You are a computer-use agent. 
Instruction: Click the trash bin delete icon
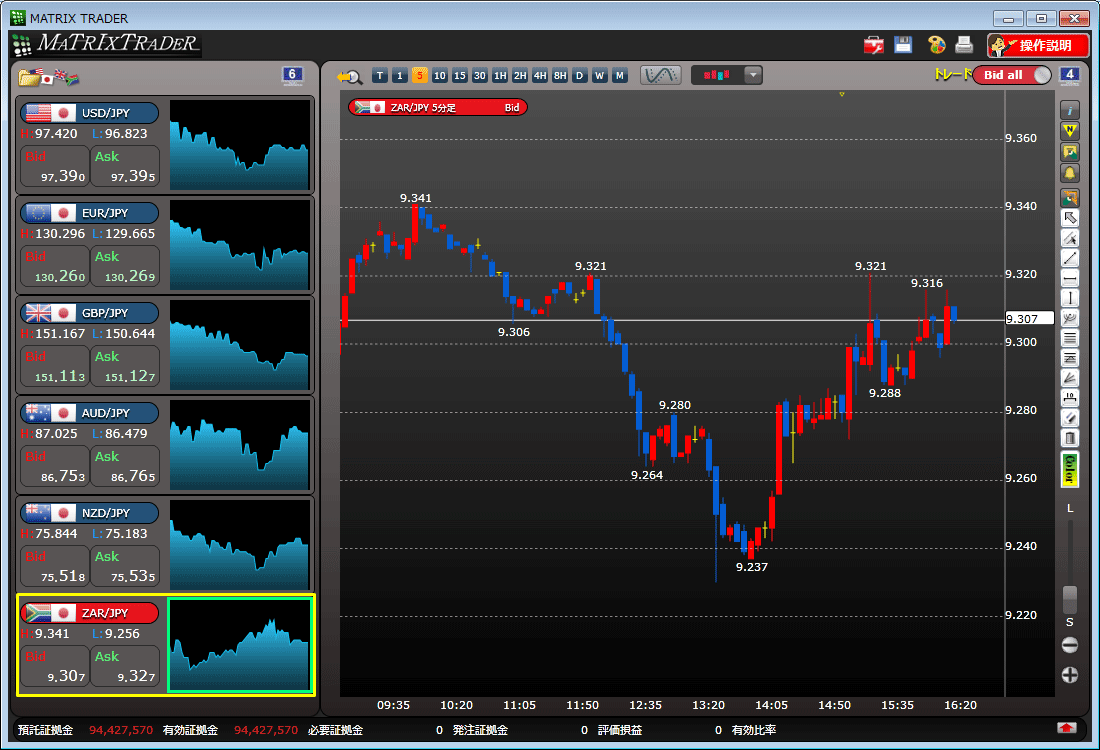click(x=1069, y=438)
